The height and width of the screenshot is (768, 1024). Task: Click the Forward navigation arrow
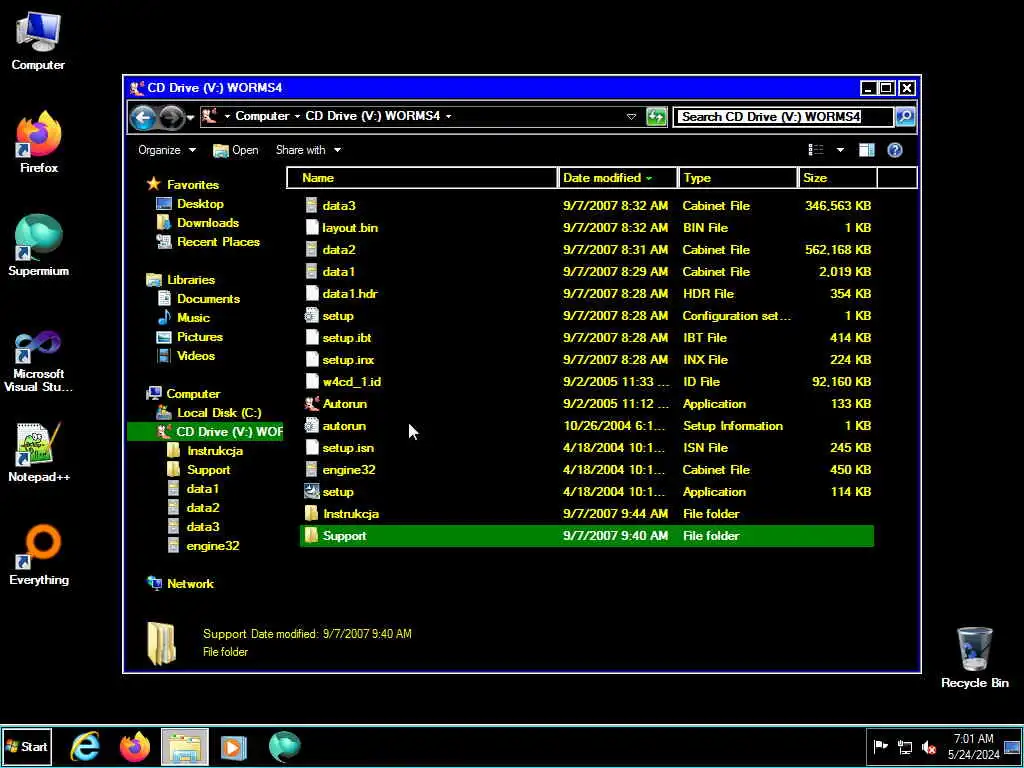[172, 117]
